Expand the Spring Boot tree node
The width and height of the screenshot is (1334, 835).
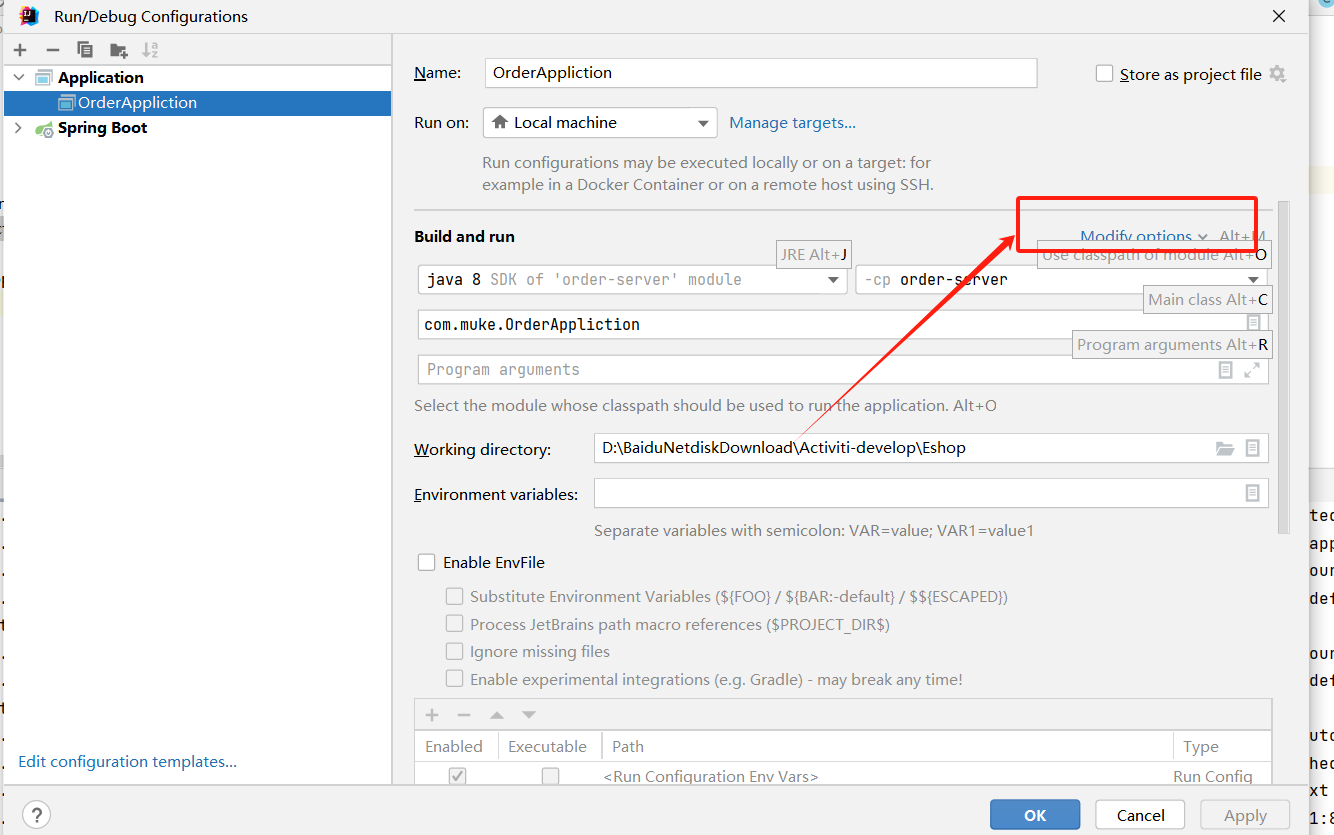pyautogui.click(x=18, y=128)
